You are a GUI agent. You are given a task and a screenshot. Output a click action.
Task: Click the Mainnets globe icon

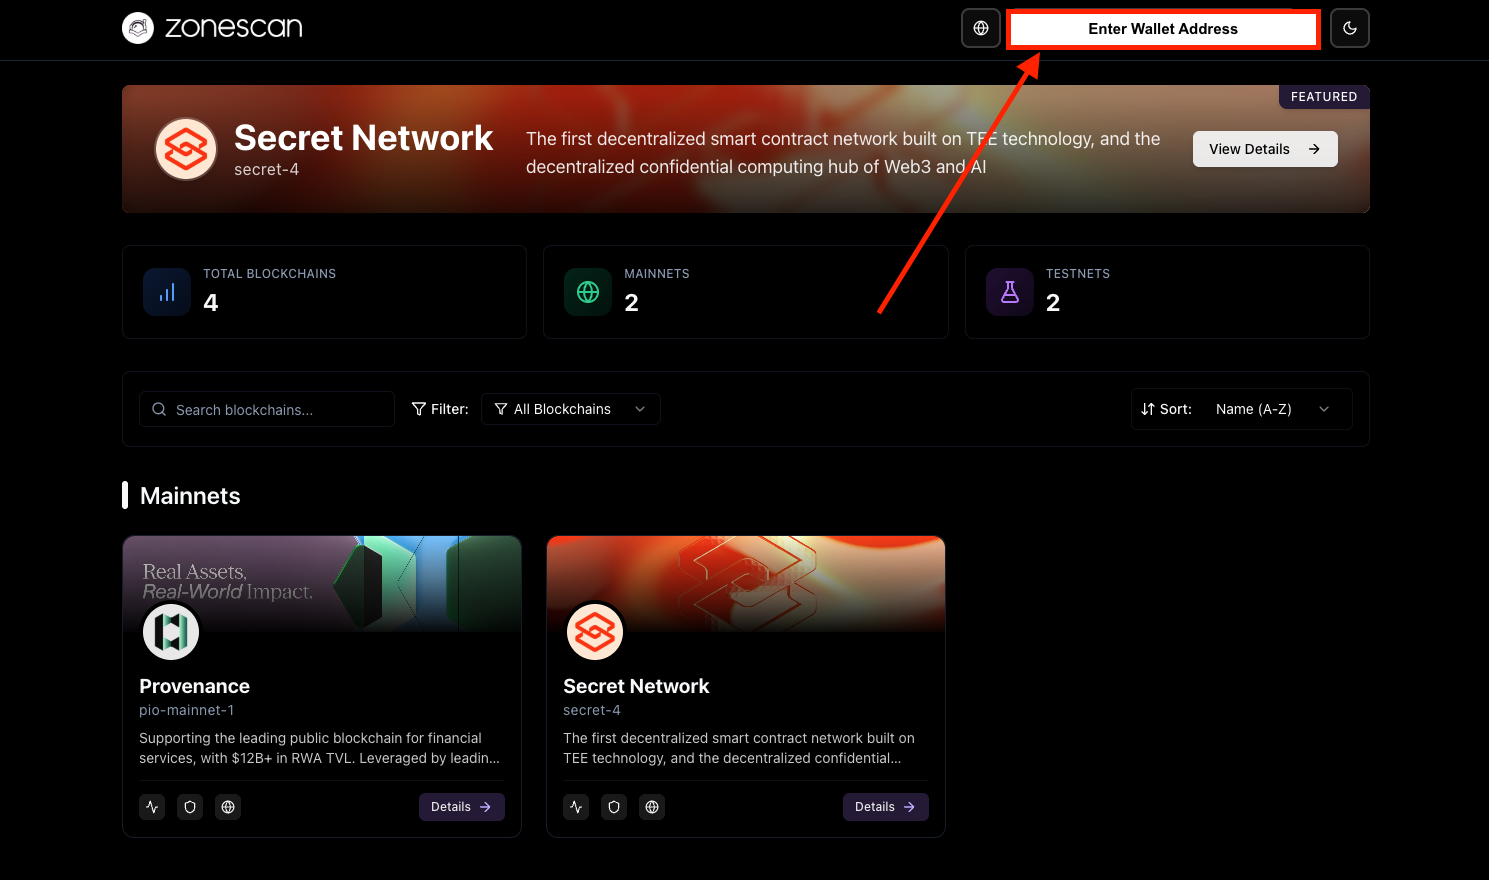588,292
